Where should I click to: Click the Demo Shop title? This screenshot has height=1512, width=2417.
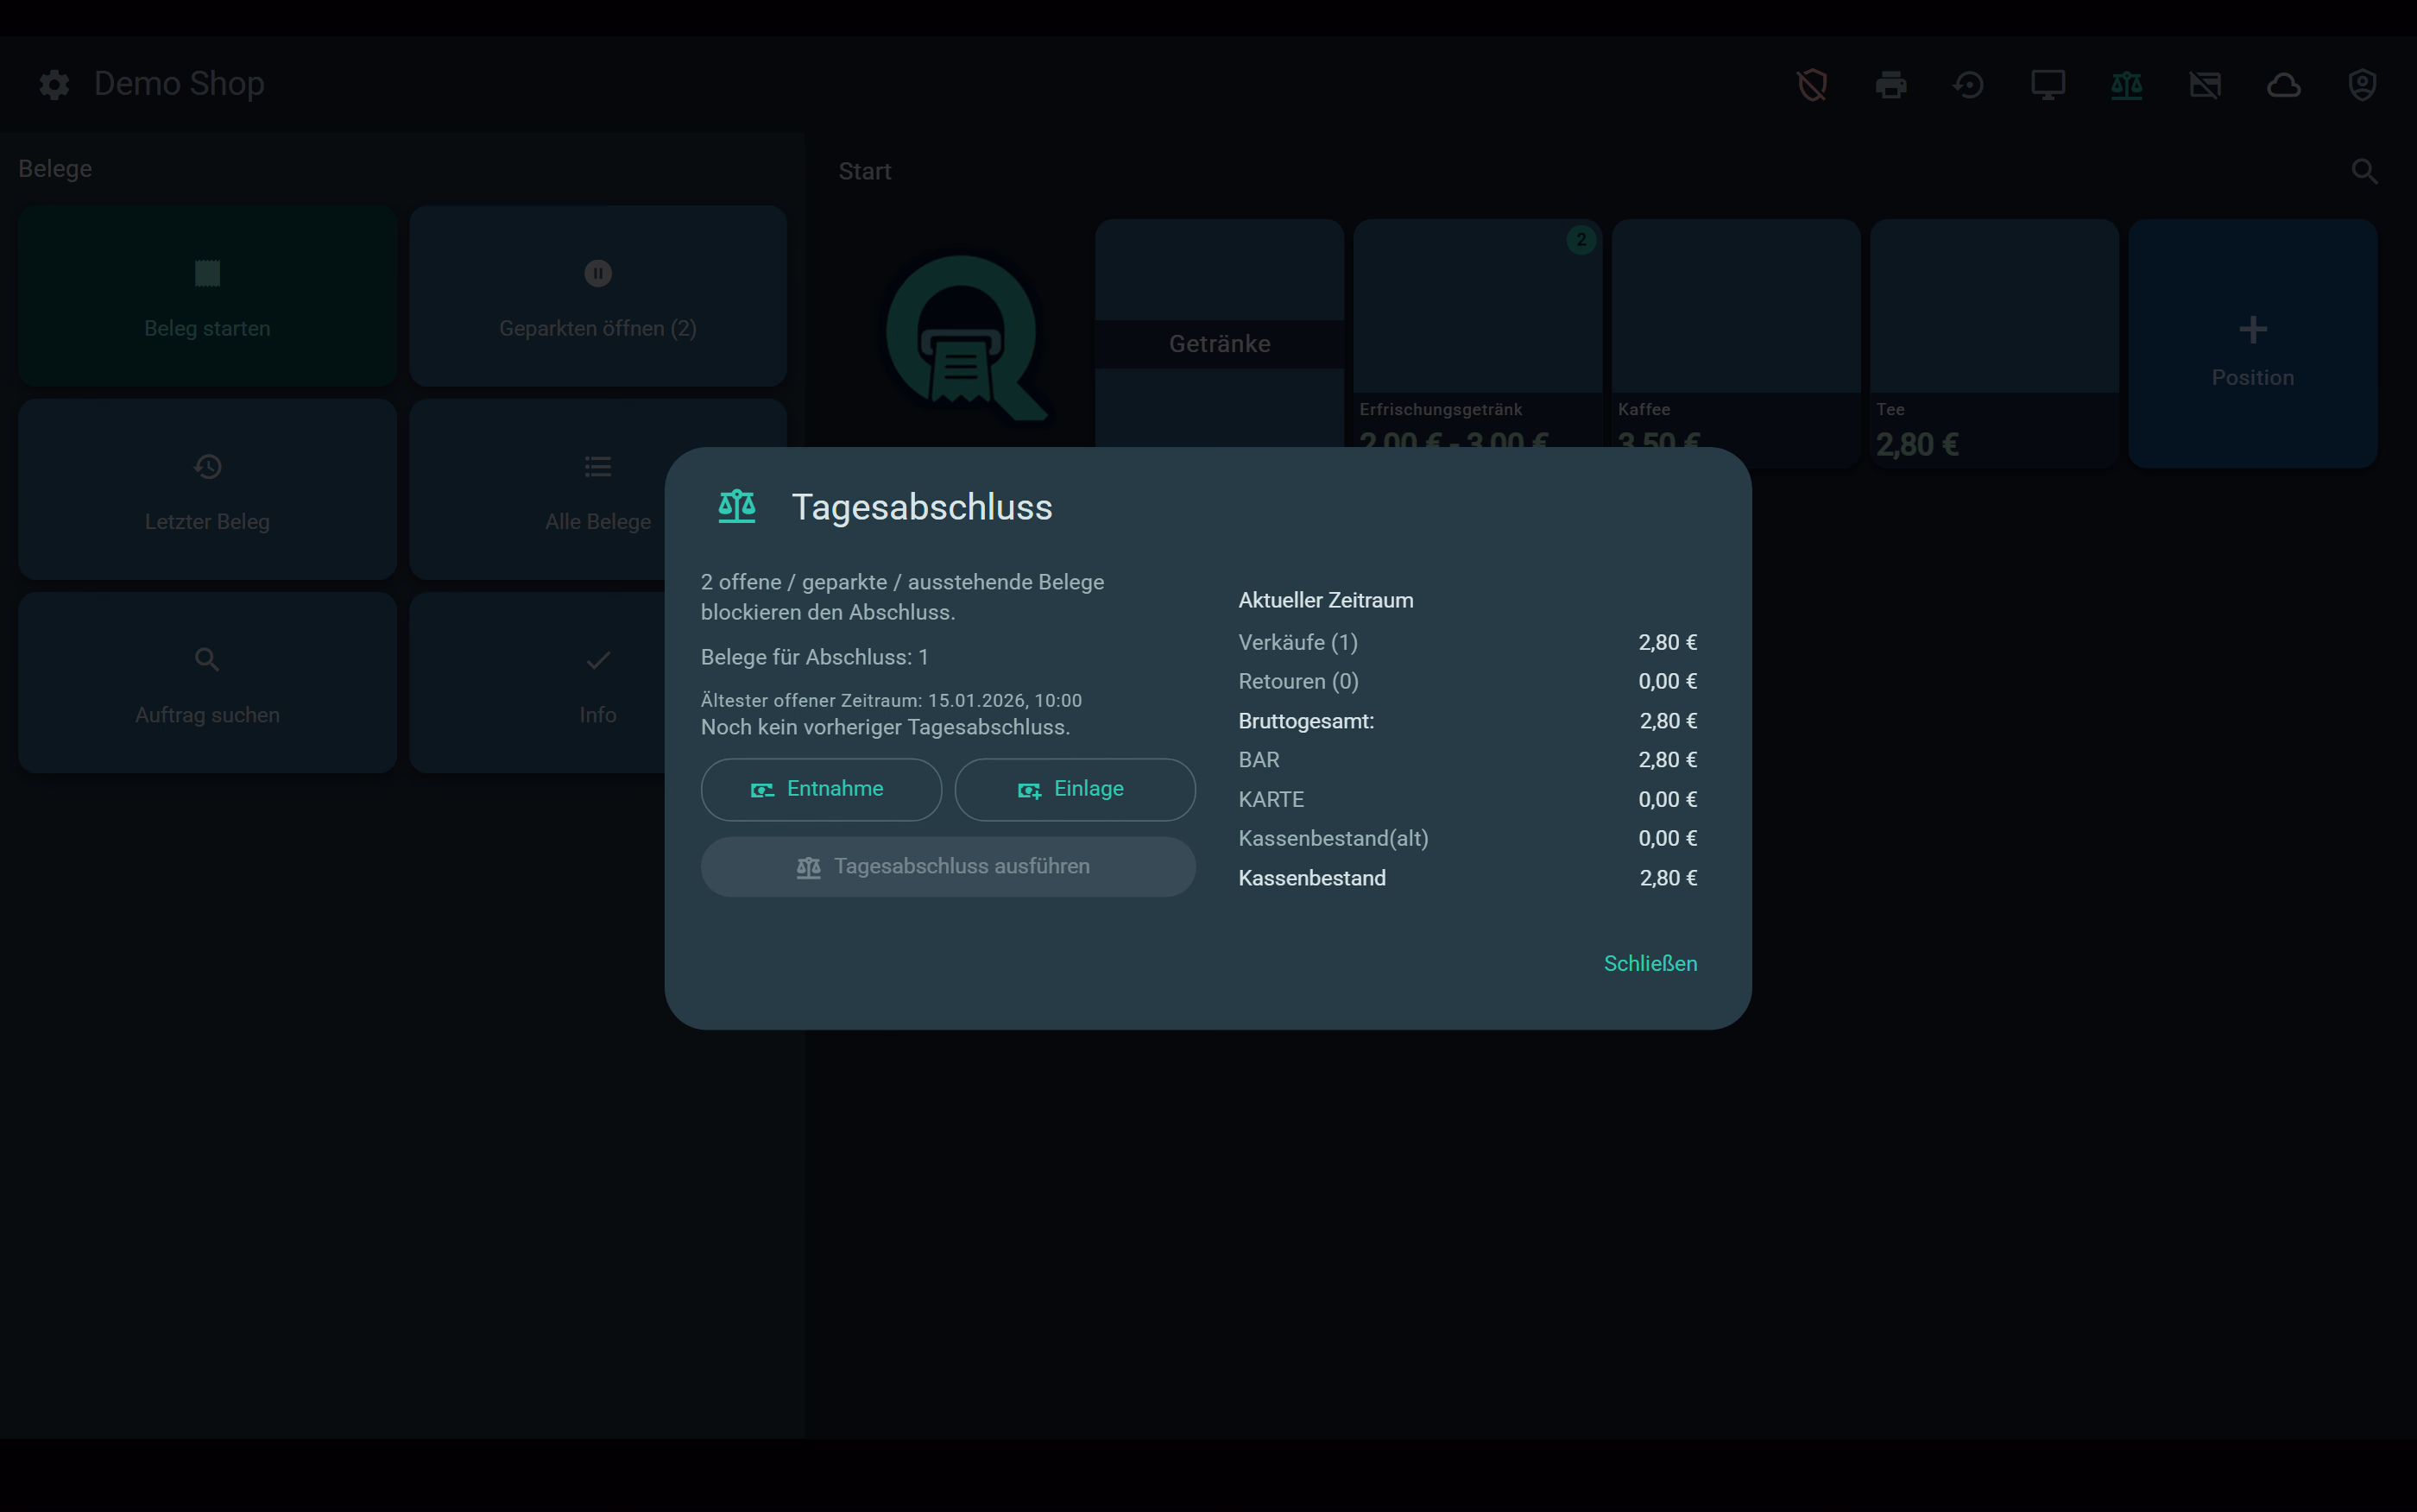click(x=179, y=84)
